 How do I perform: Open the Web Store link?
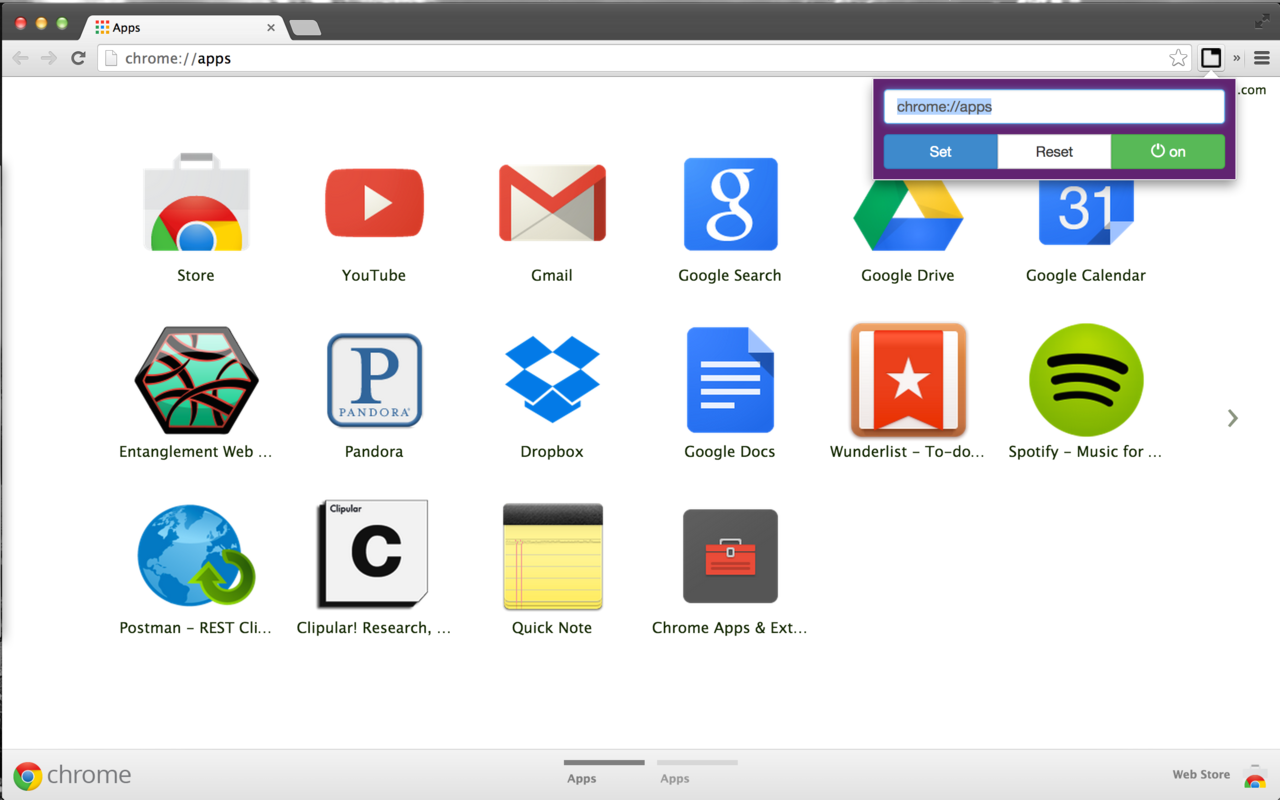1201,774
